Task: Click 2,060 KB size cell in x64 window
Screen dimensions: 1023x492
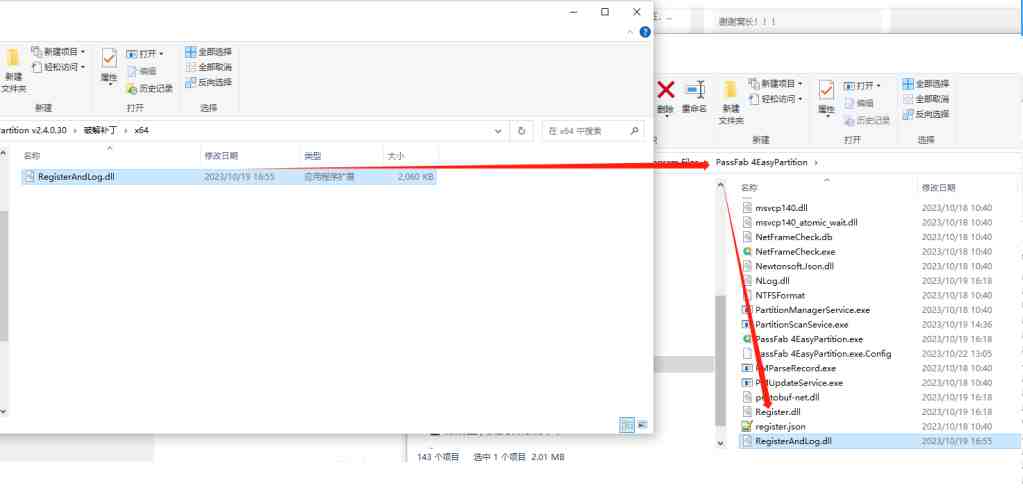Action: click(415, 177)
